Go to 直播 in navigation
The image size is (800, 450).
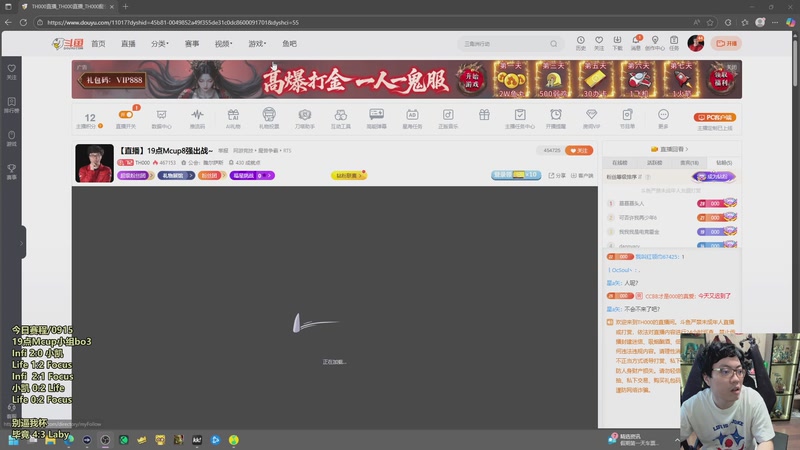(x=128, y=44)
